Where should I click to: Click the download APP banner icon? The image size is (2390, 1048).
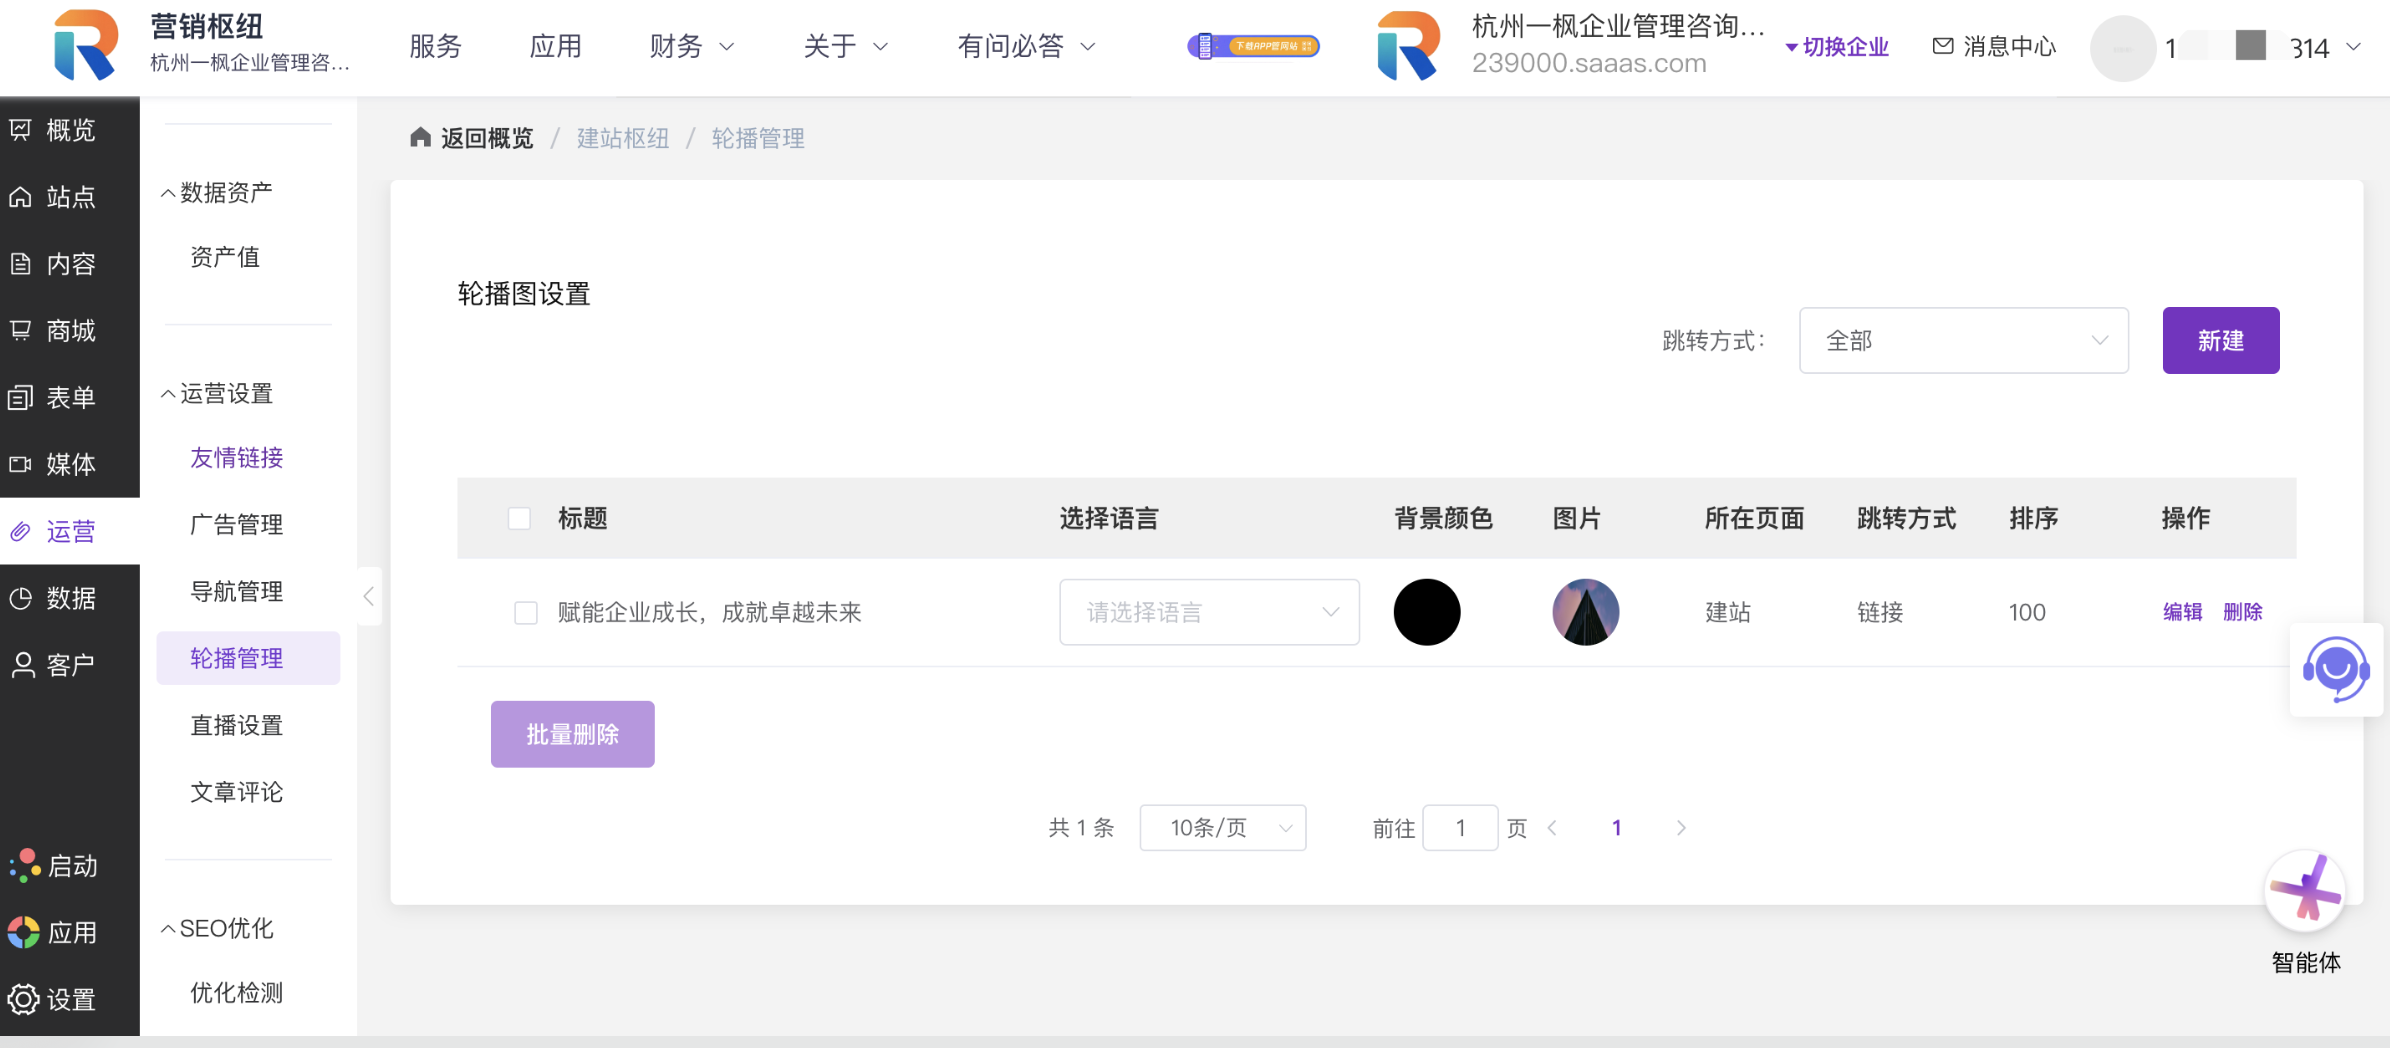click(x=1253, y=46)
